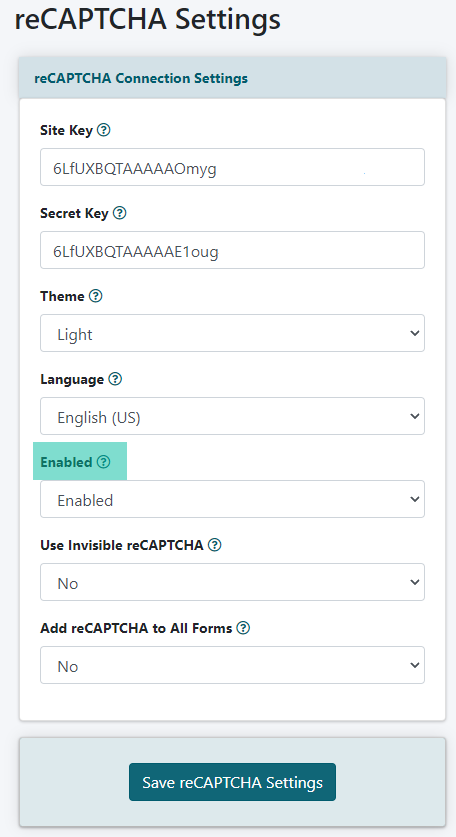Click the Language field label text
The image size is (456, 837).
click(72, 380)
